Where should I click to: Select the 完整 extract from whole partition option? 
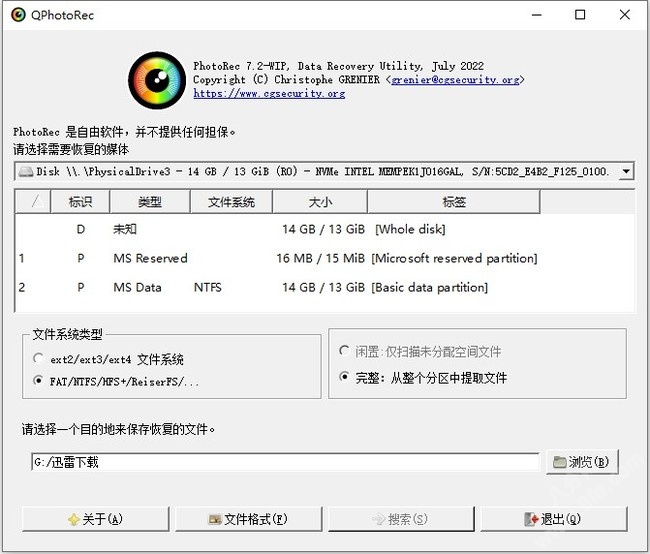click(344, 377)
